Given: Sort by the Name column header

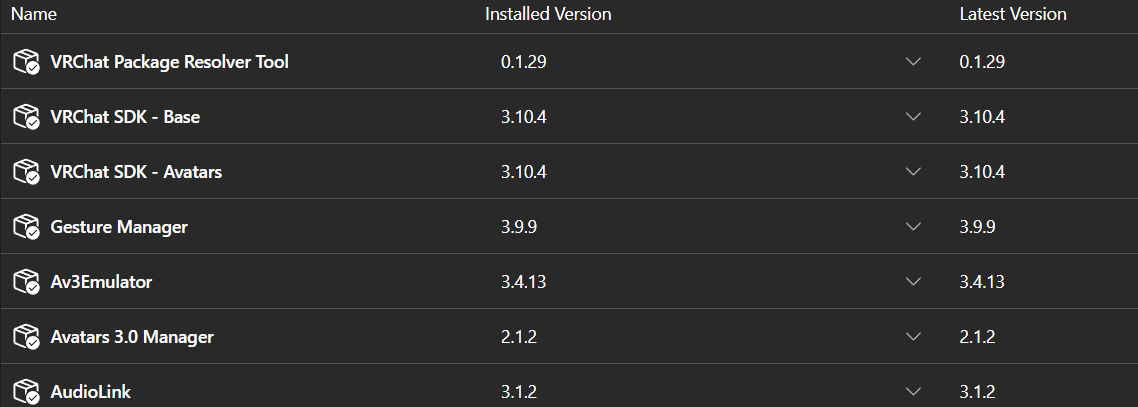Looking at the screenshot, I should [x=33, y=15].
